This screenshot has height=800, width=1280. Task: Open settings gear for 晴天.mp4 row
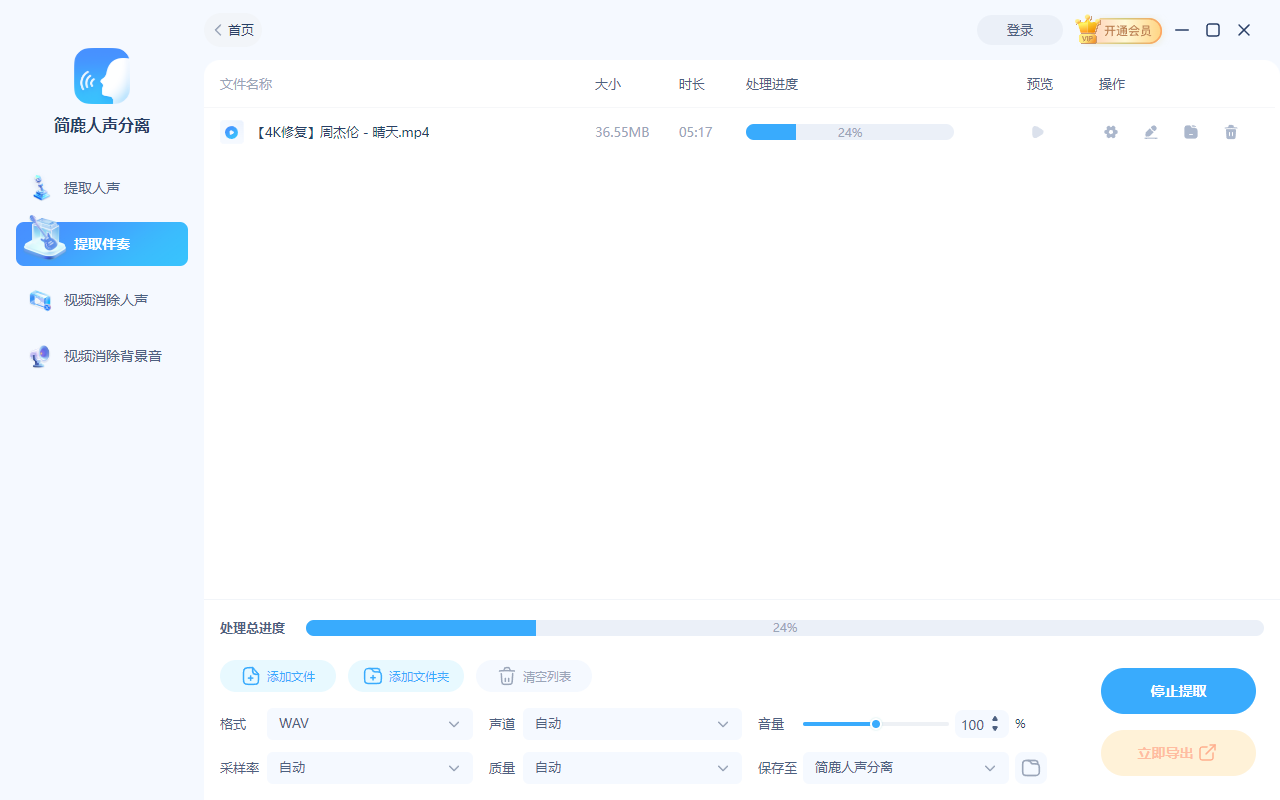coord(1110,131)
